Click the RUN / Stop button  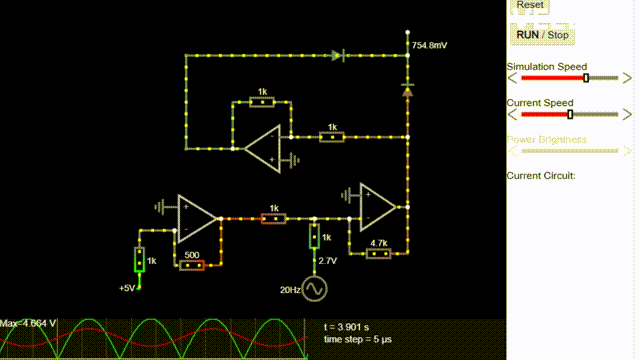pos(542,35)
